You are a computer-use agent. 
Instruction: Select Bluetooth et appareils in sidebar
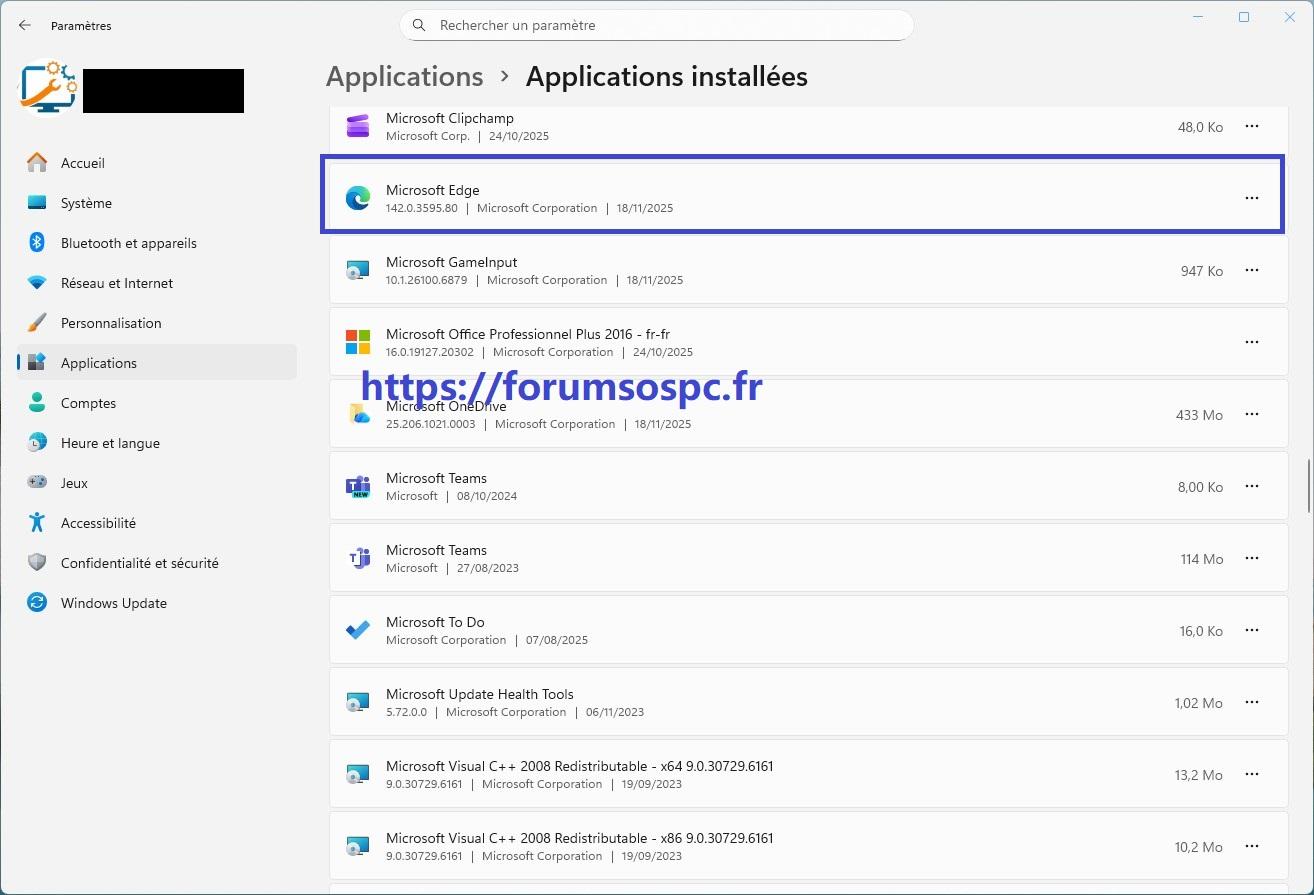128,243
